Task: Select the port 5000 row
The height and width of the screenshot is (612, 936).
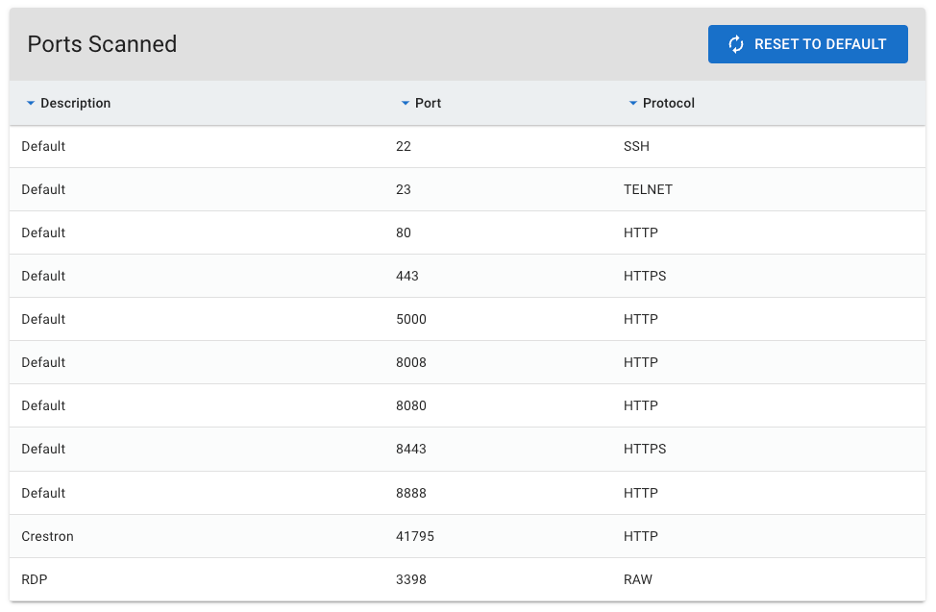Action: point(467,319)
